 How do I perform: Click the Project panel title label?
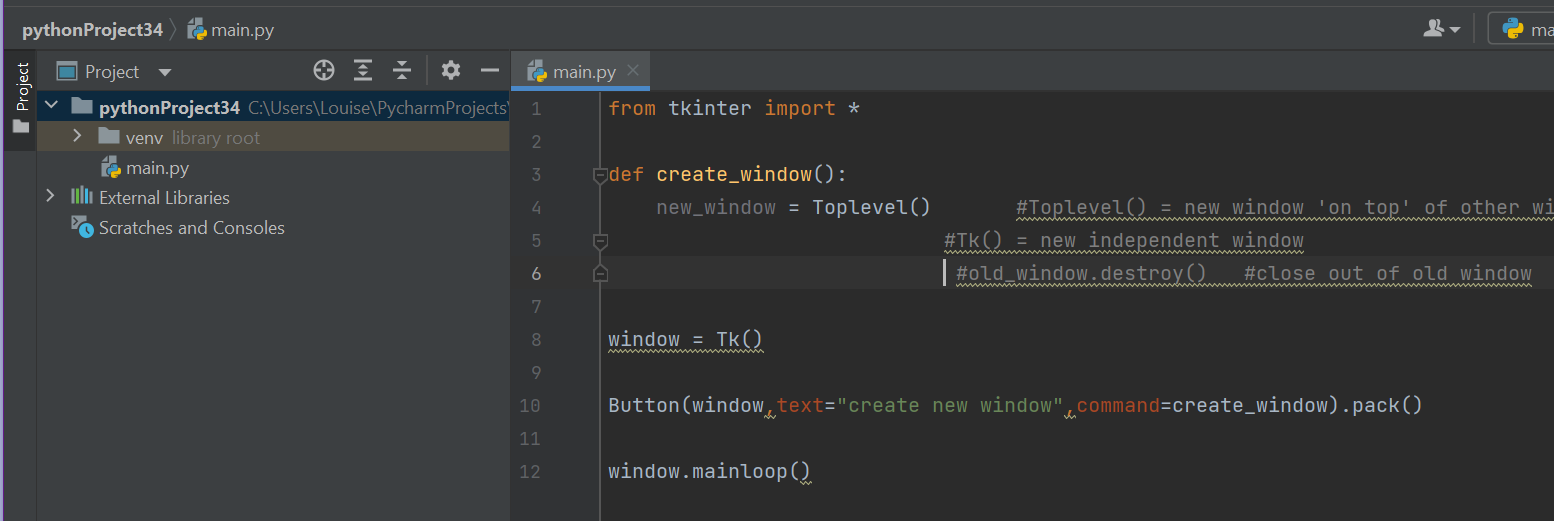click(x=112, y=72)
